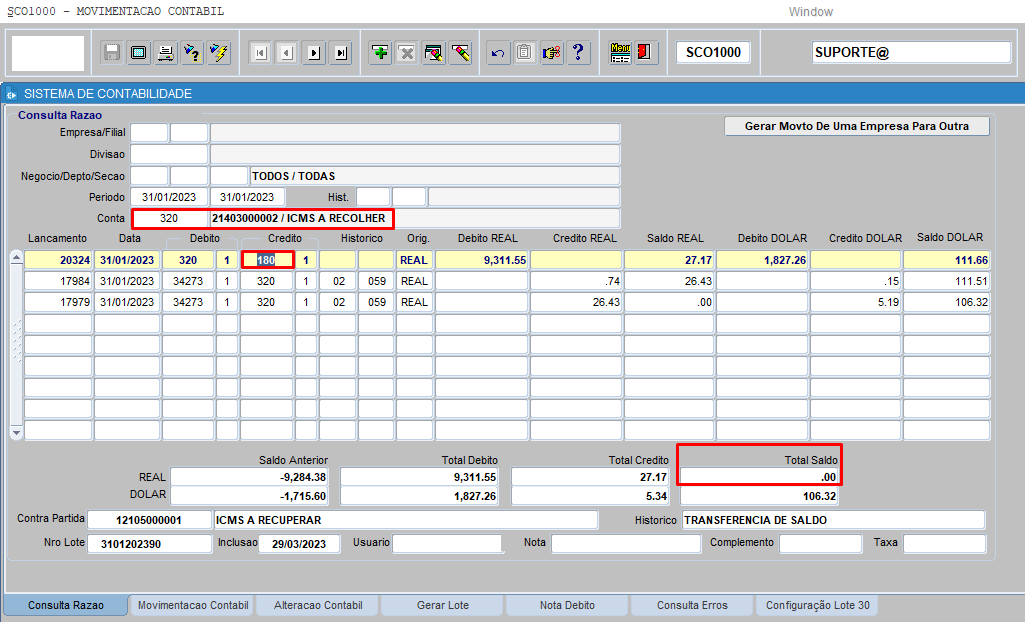Open the Alteracao Contabil tab

(318, 605)
